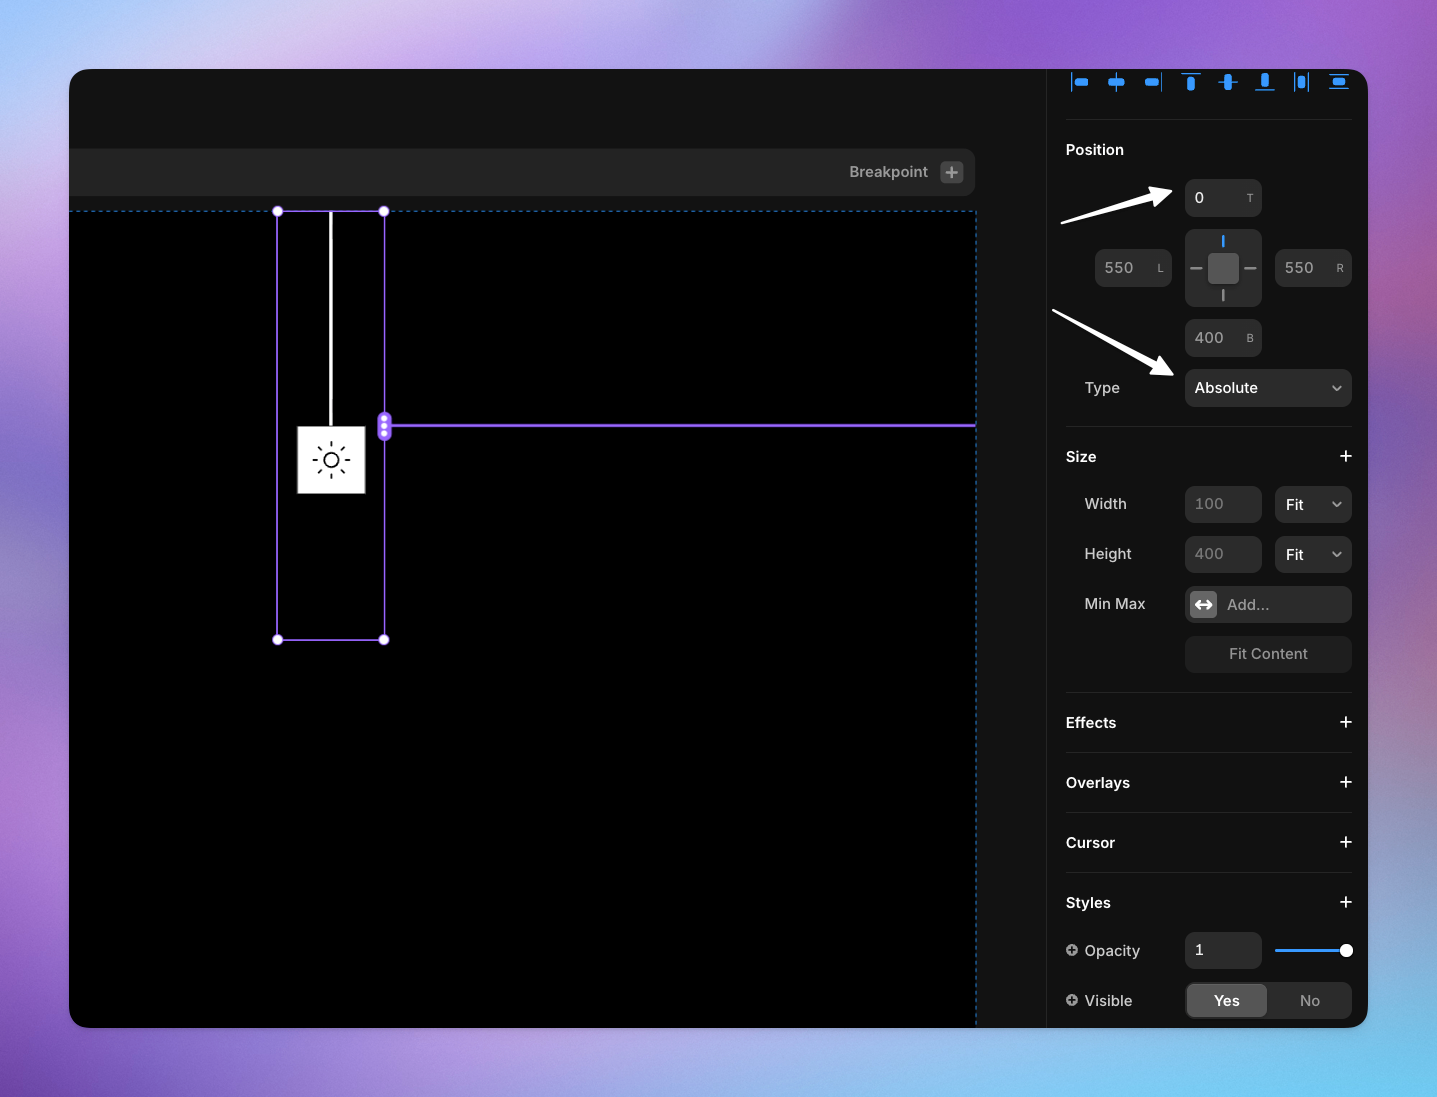Open the Width Fit dropdown
The image size is (1437, 1097).
click(x=1312, y=505)
